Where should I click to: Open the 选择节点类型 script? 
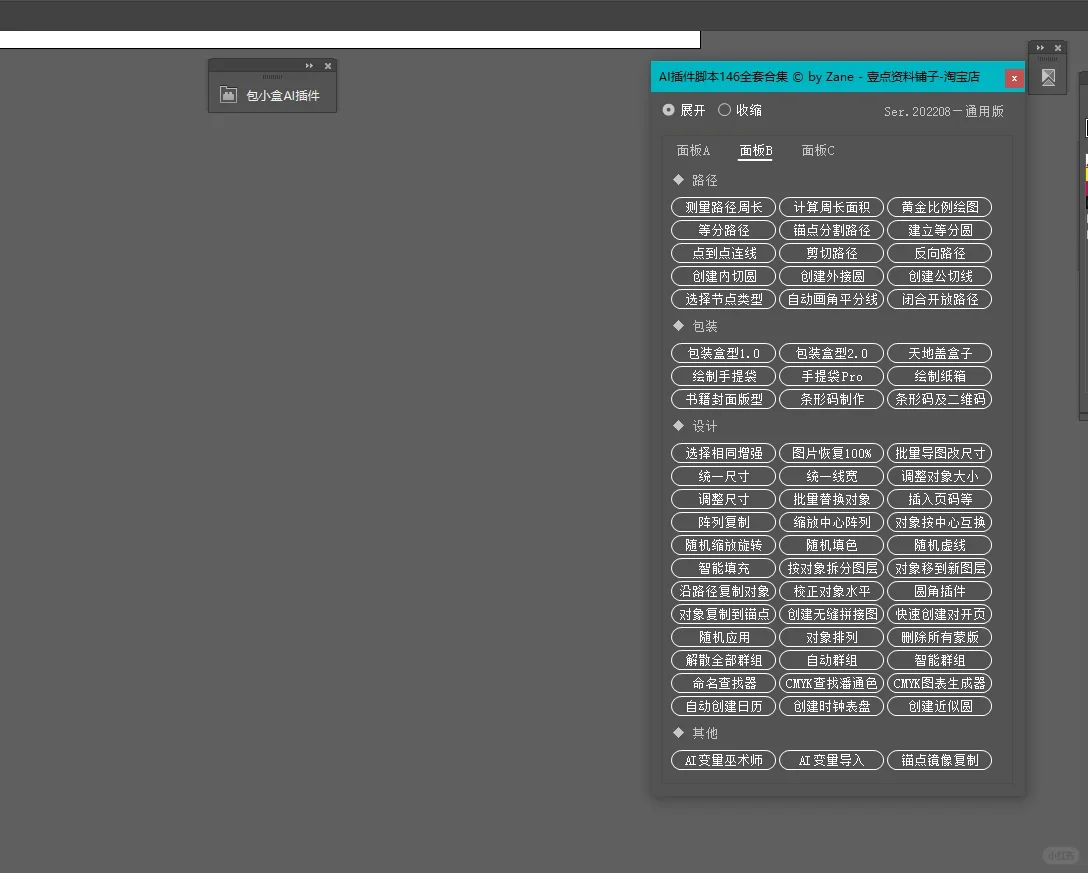(x=724, y=298)
